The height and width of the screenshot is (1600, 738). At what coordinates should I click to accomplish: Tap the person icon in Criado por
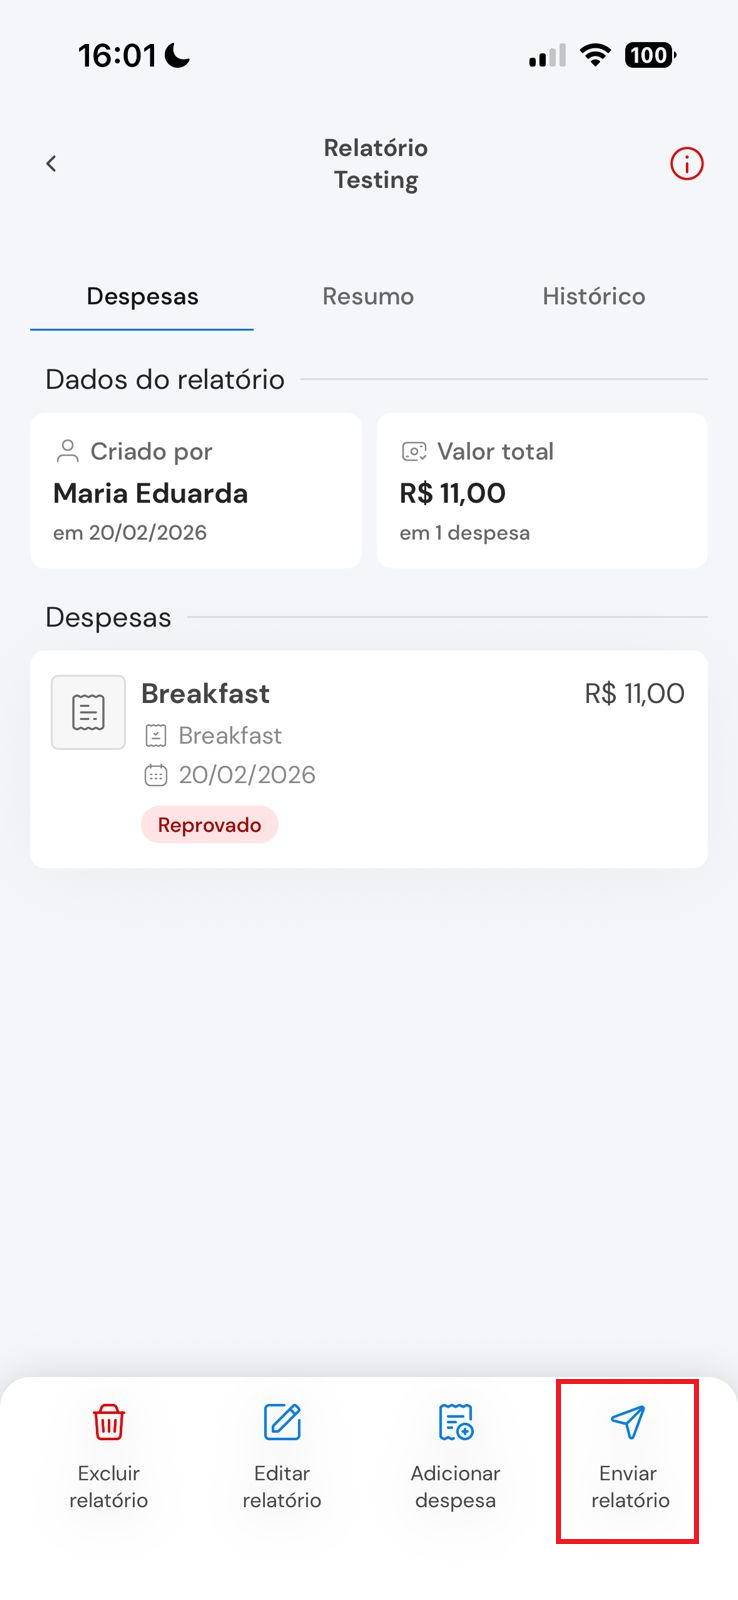click(x=67, y=451)
